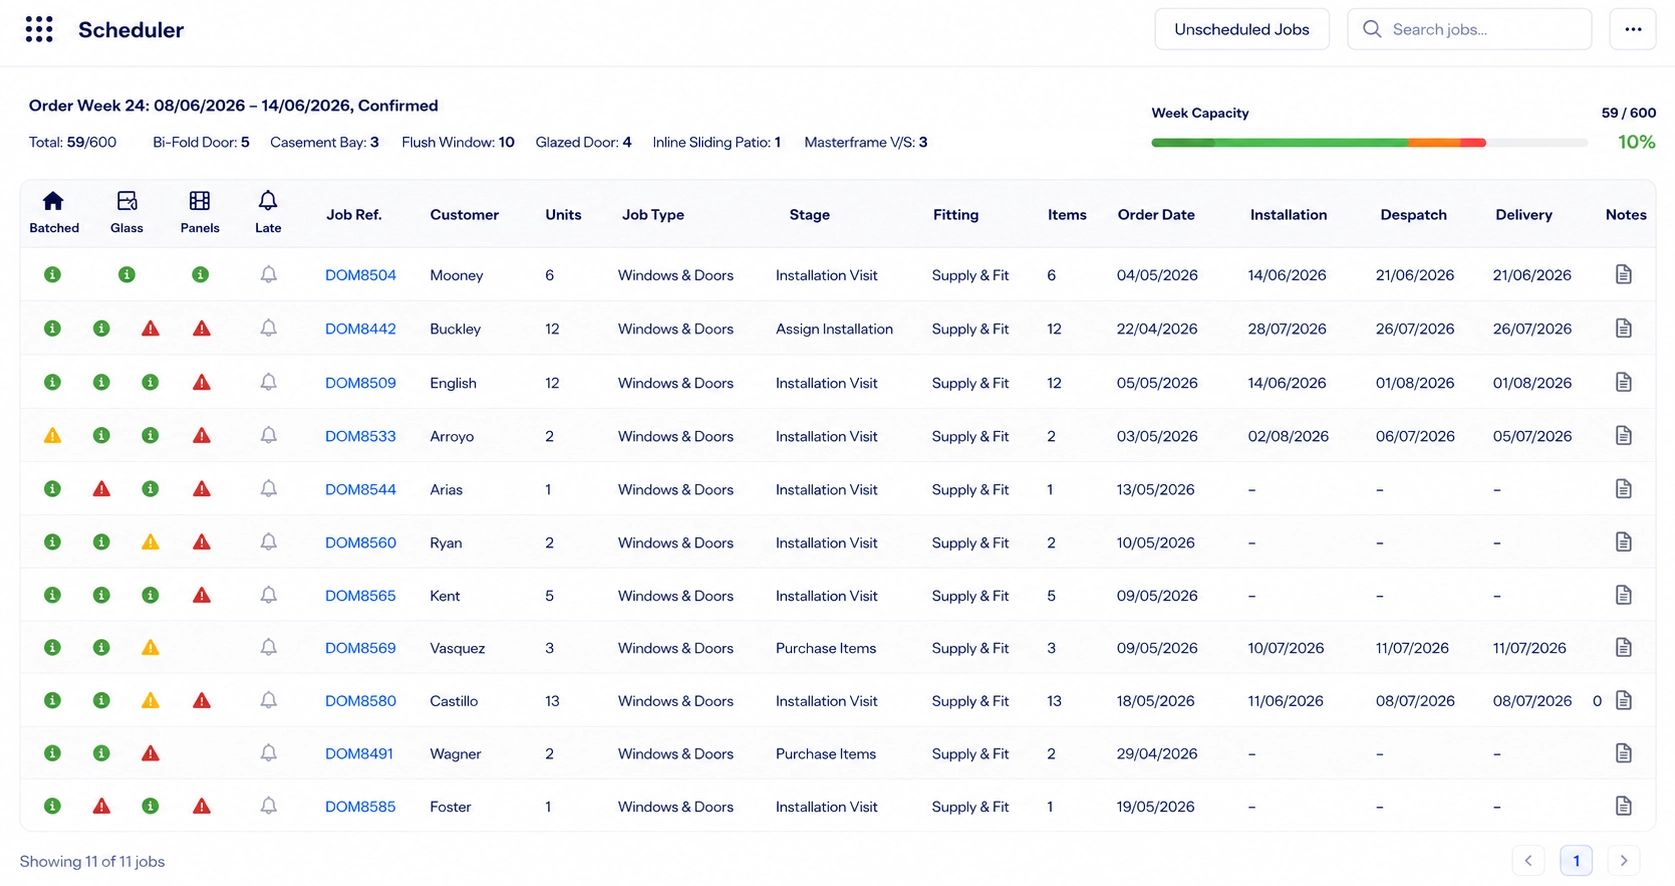
Task: Click the late bell for Wagner row
Action: tap(268, 753)
